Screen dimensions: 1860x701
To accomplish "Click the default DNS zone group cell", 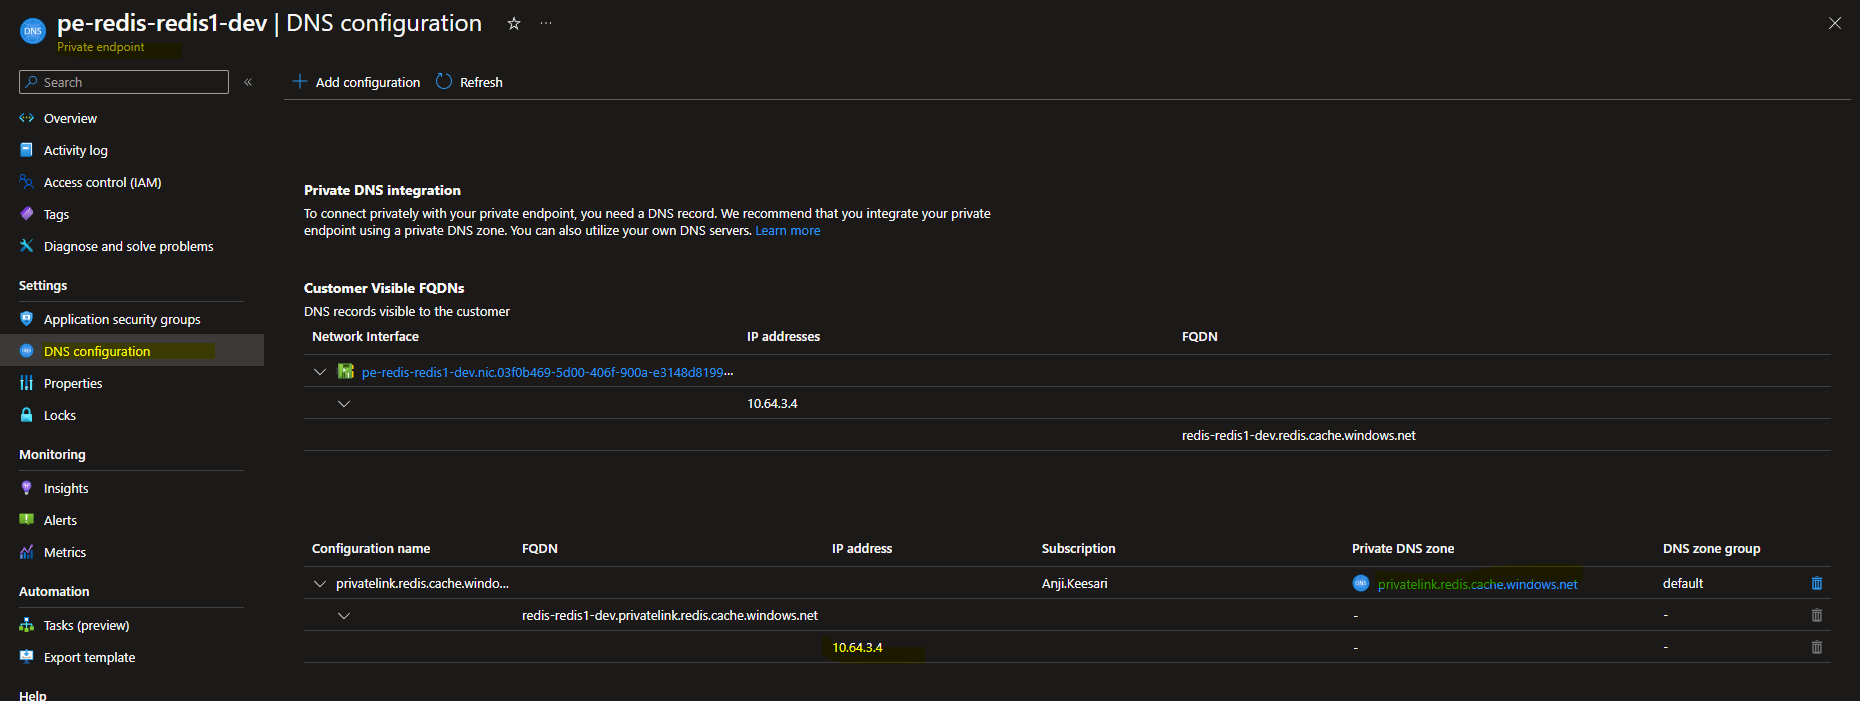I will [1683, 583].
